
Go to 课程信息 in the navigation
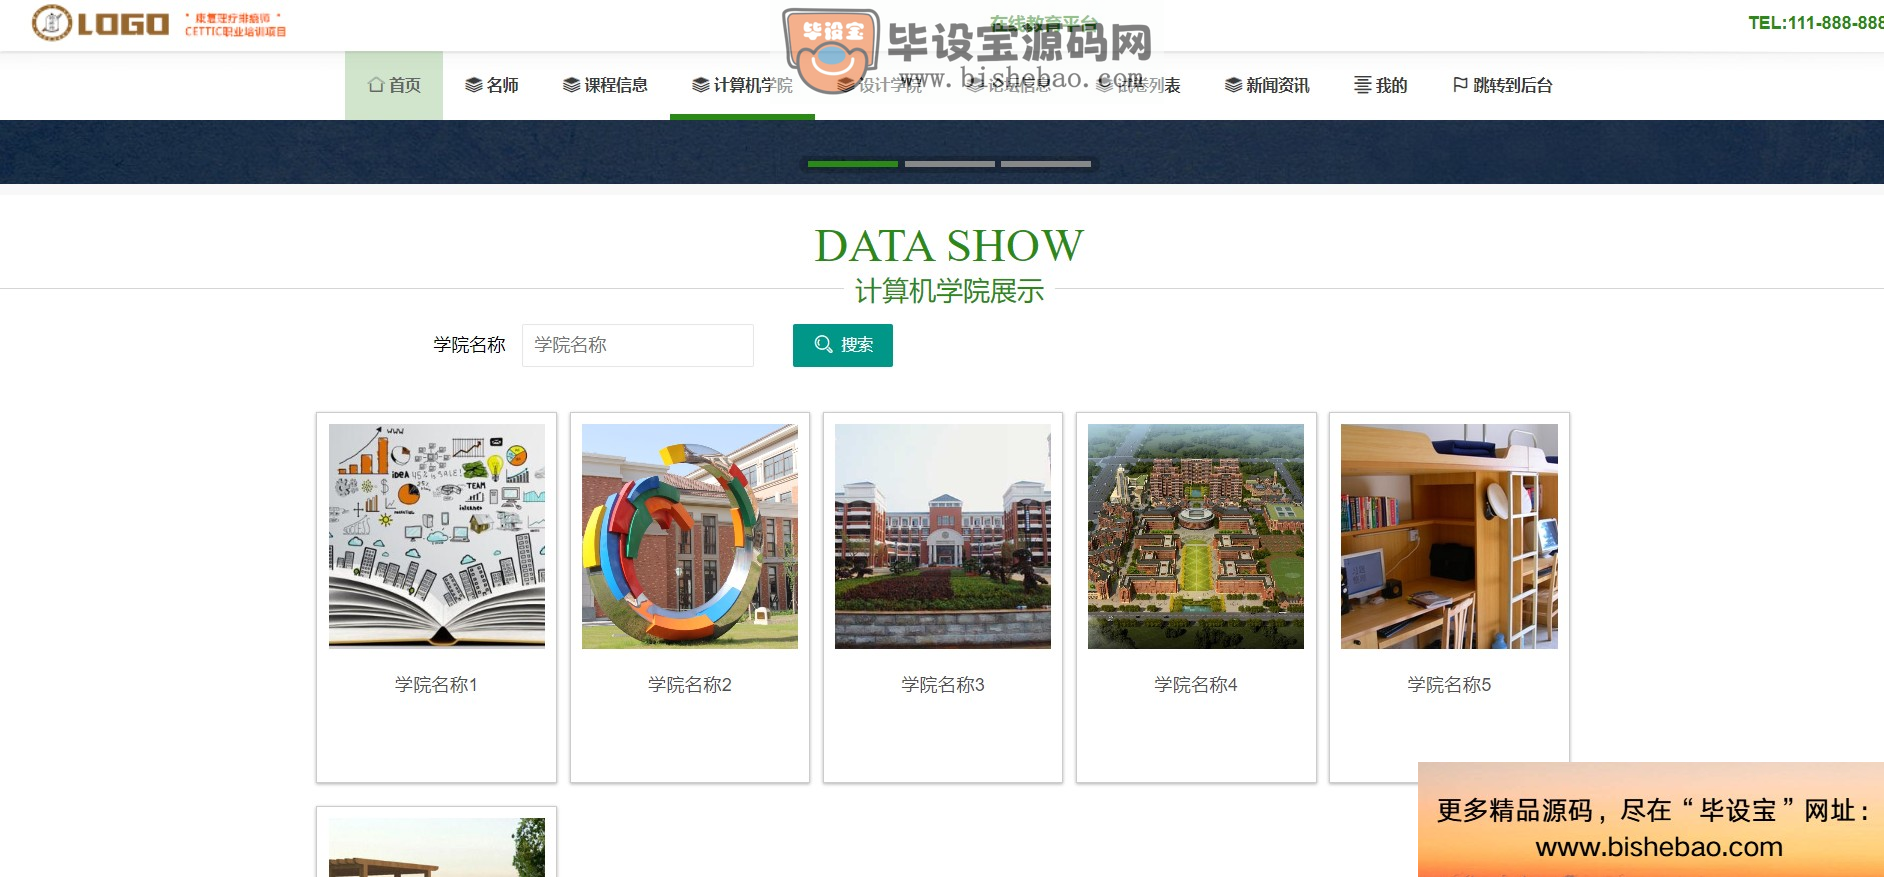click(605, 85)
